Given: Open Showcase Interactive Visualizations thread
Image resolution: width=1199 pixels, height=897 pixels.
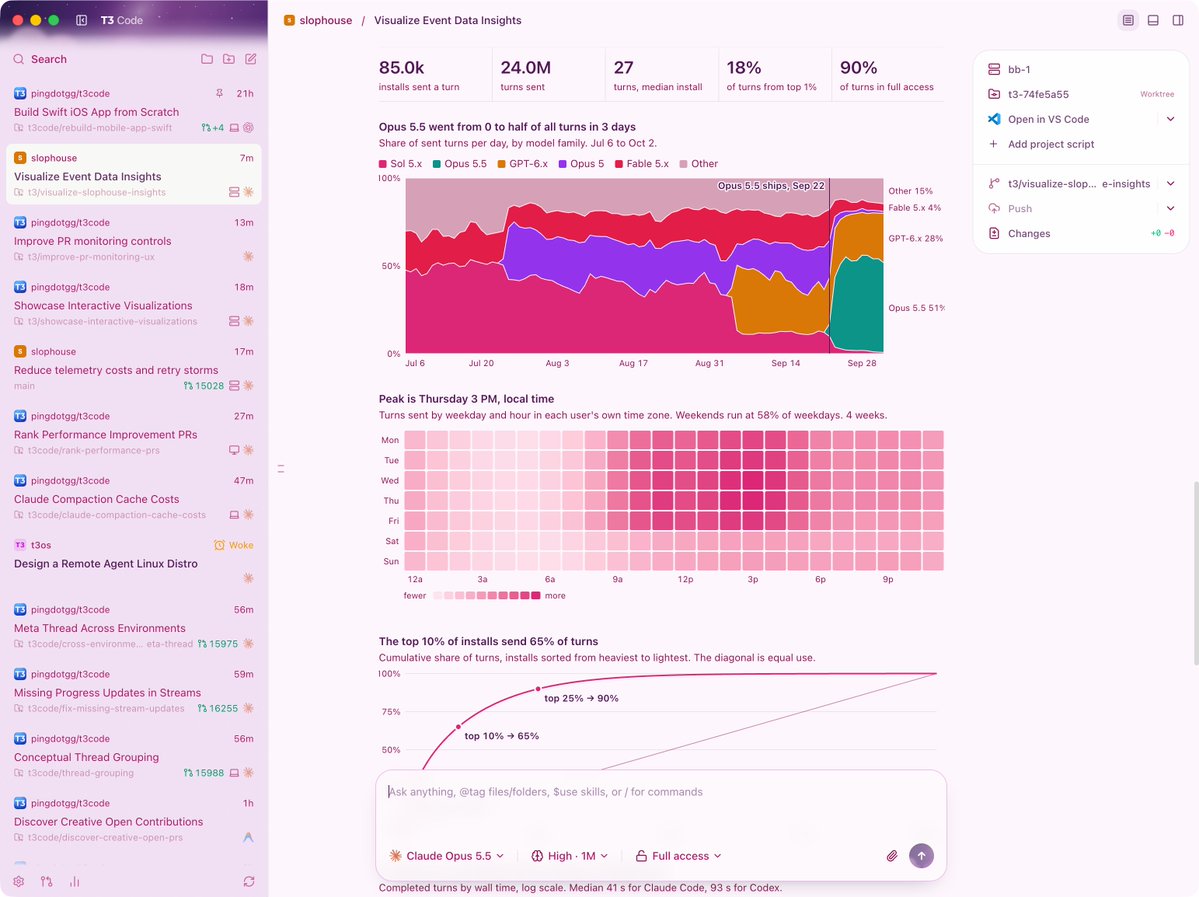Looking at the screenshot, I should (x=134, y=304).
